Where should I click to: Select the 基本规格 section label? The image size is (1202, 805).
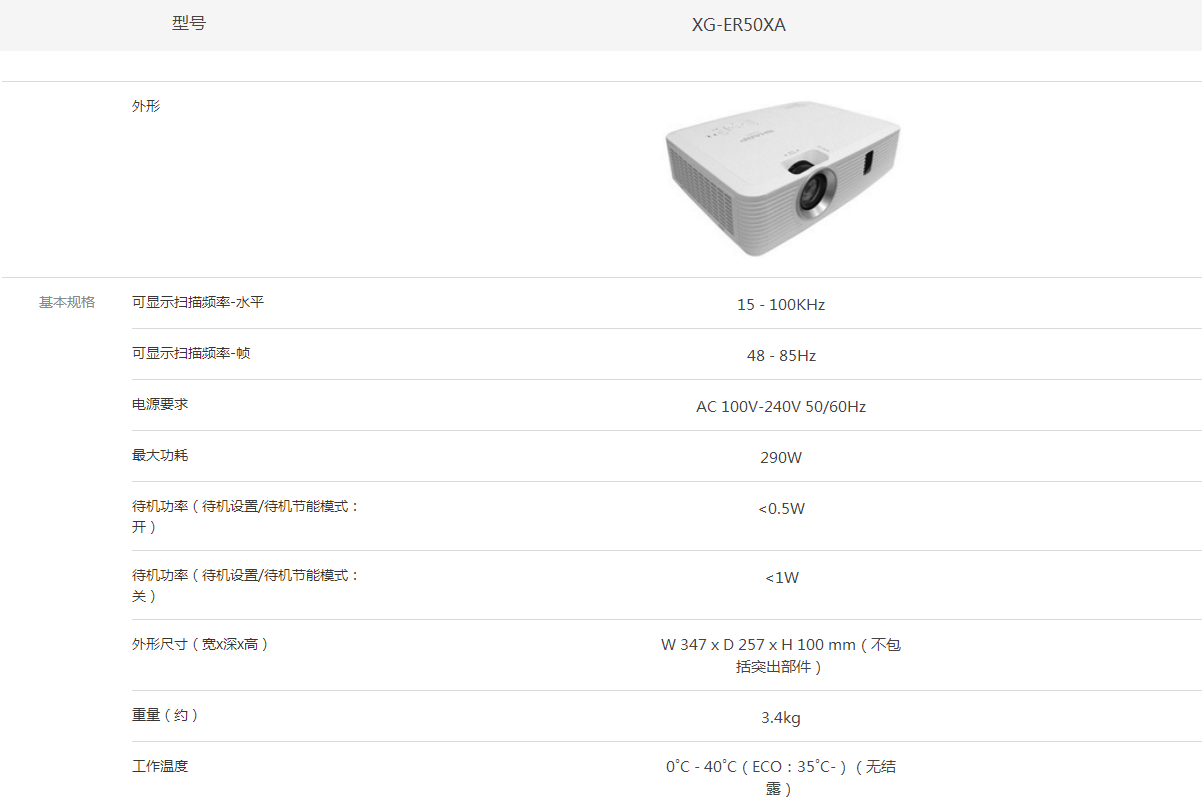pos(67,302)
